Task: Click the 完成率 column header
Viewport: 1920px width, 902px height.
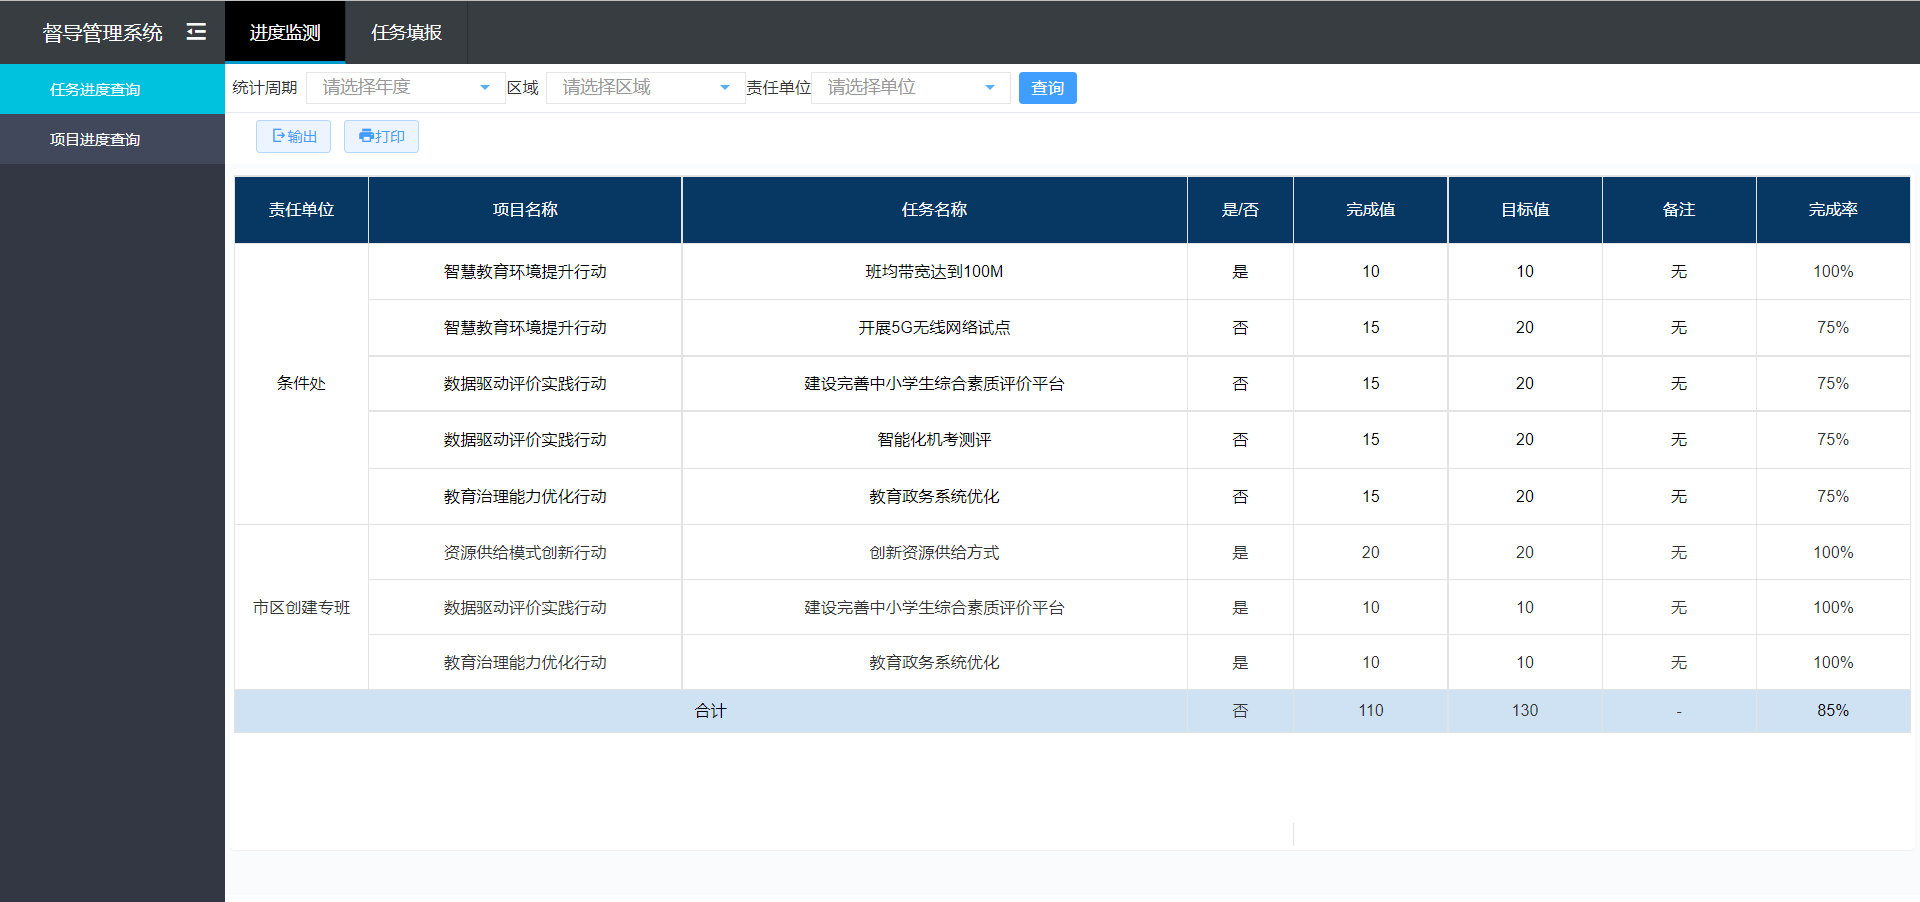Action: click(x=1833, y=210)
